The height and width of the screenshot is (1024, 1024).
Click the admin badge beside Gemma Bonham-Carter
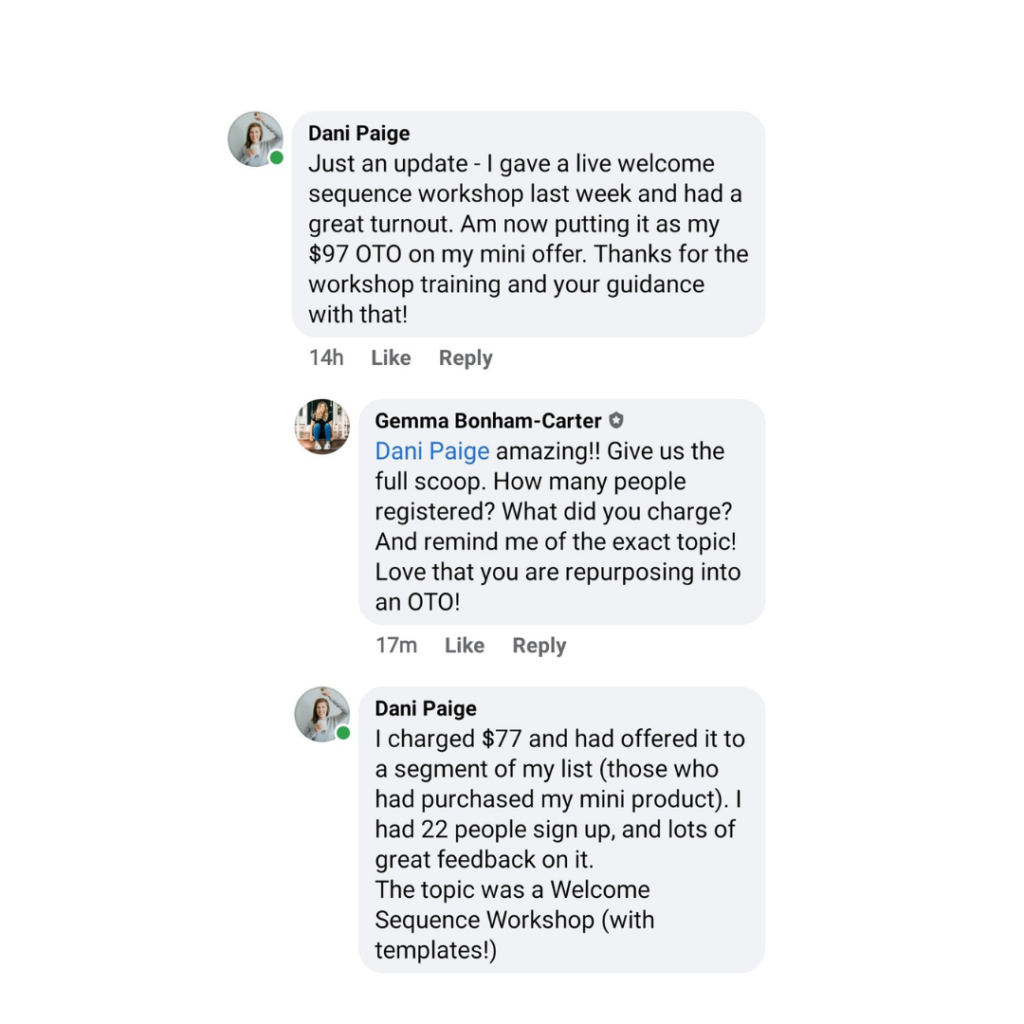[616, 421]
